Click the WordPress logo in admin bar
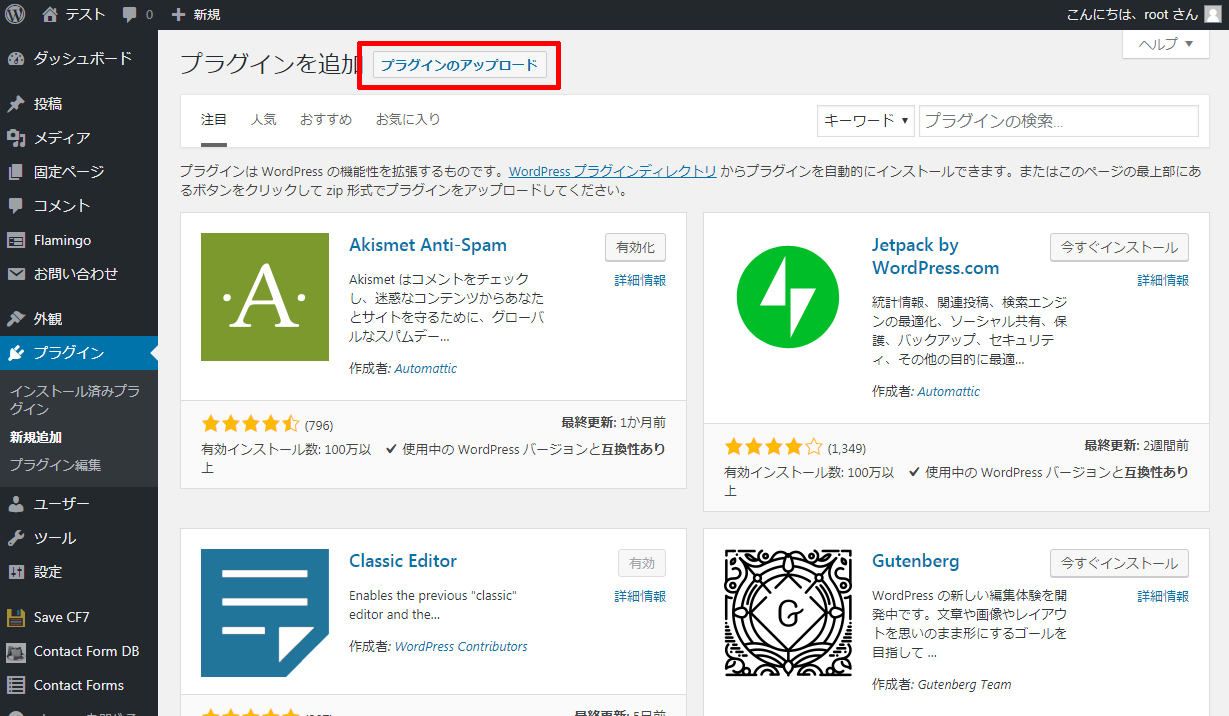Image resolution: width=1229 pixels, height=716 pixels. pyautogui.click(x=15, y=14)
